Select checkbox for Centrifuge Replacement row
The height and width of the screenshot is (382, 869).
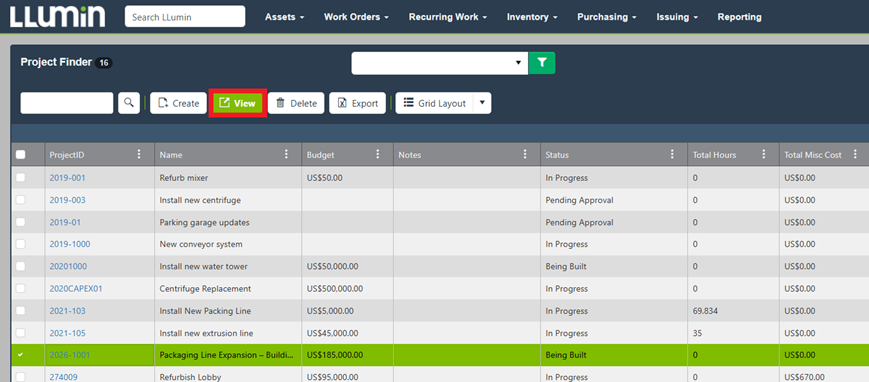[x=21, y=288]
